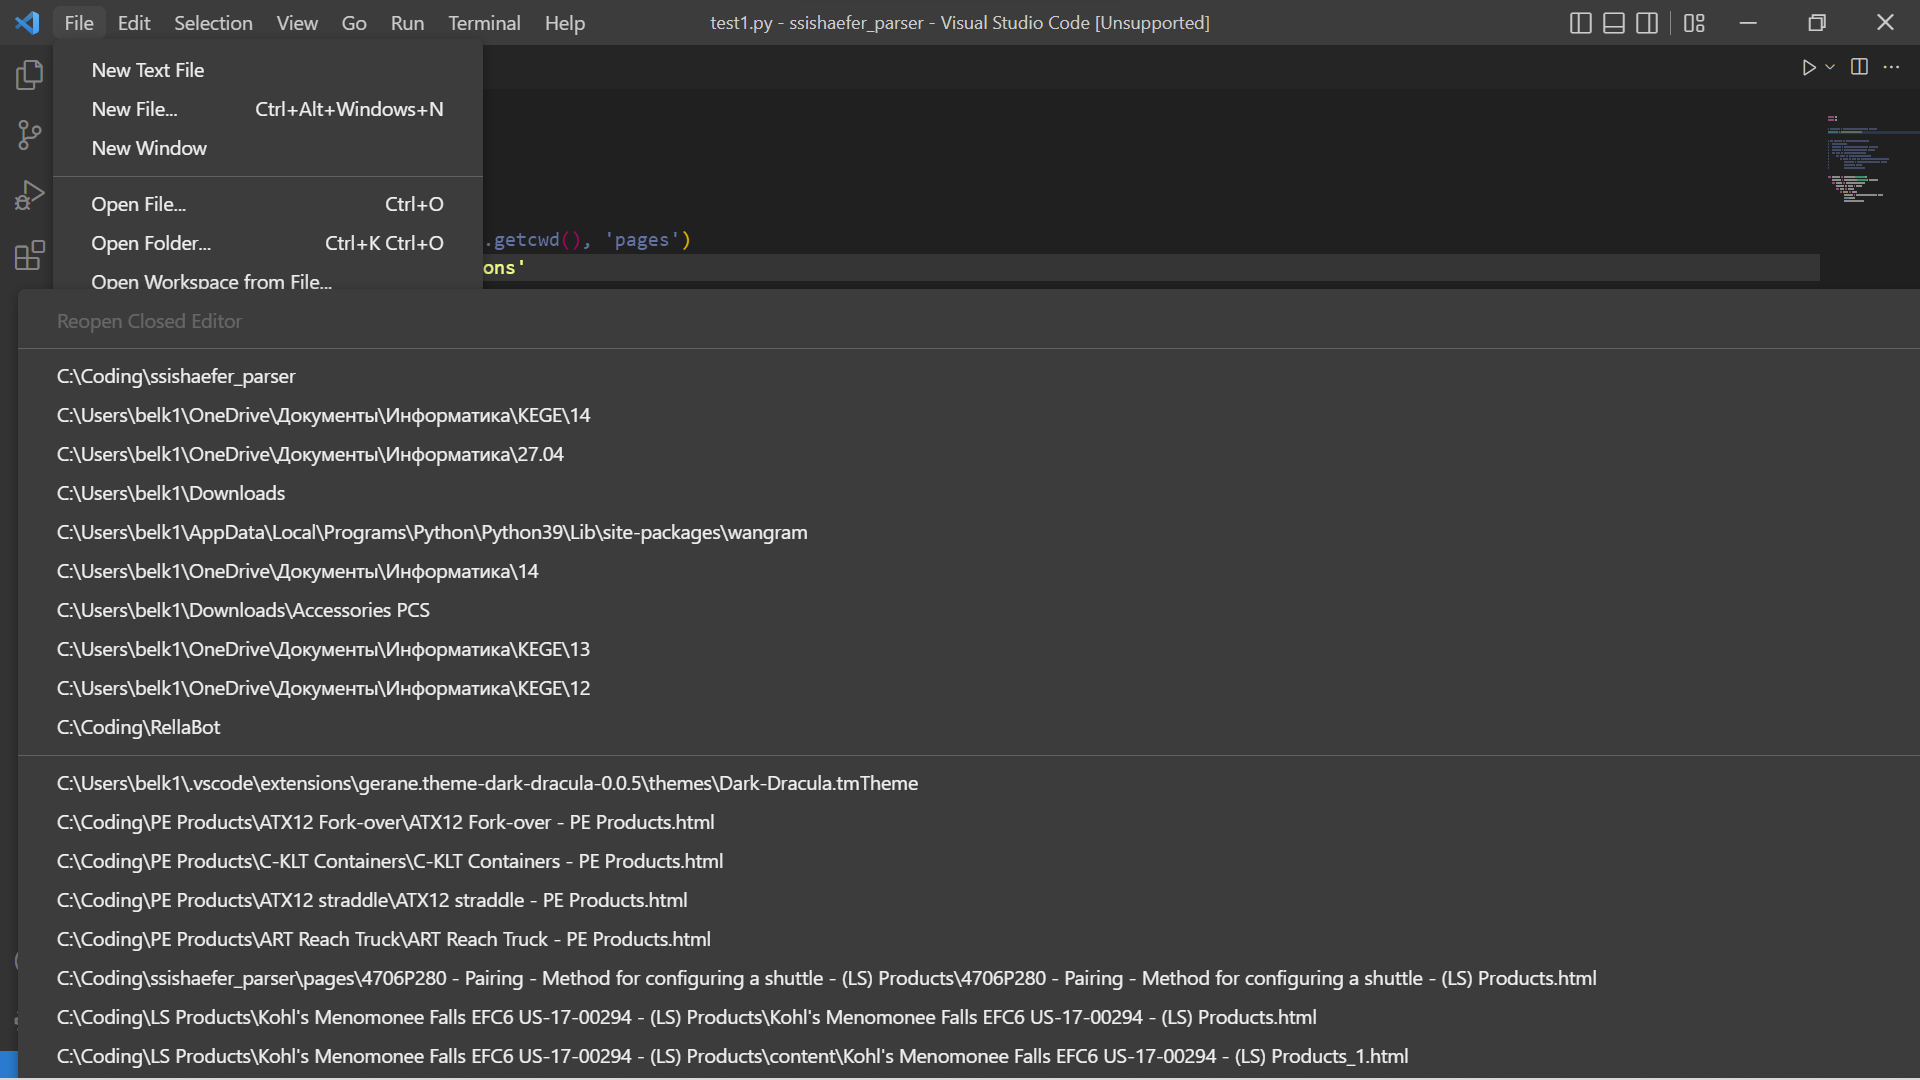Open the Source Control view

[30, 135]
